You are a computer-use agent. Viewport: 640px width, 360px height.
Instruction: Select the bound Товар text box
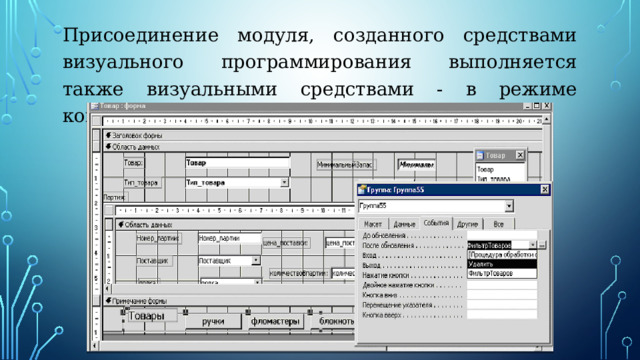coord(237,163)
